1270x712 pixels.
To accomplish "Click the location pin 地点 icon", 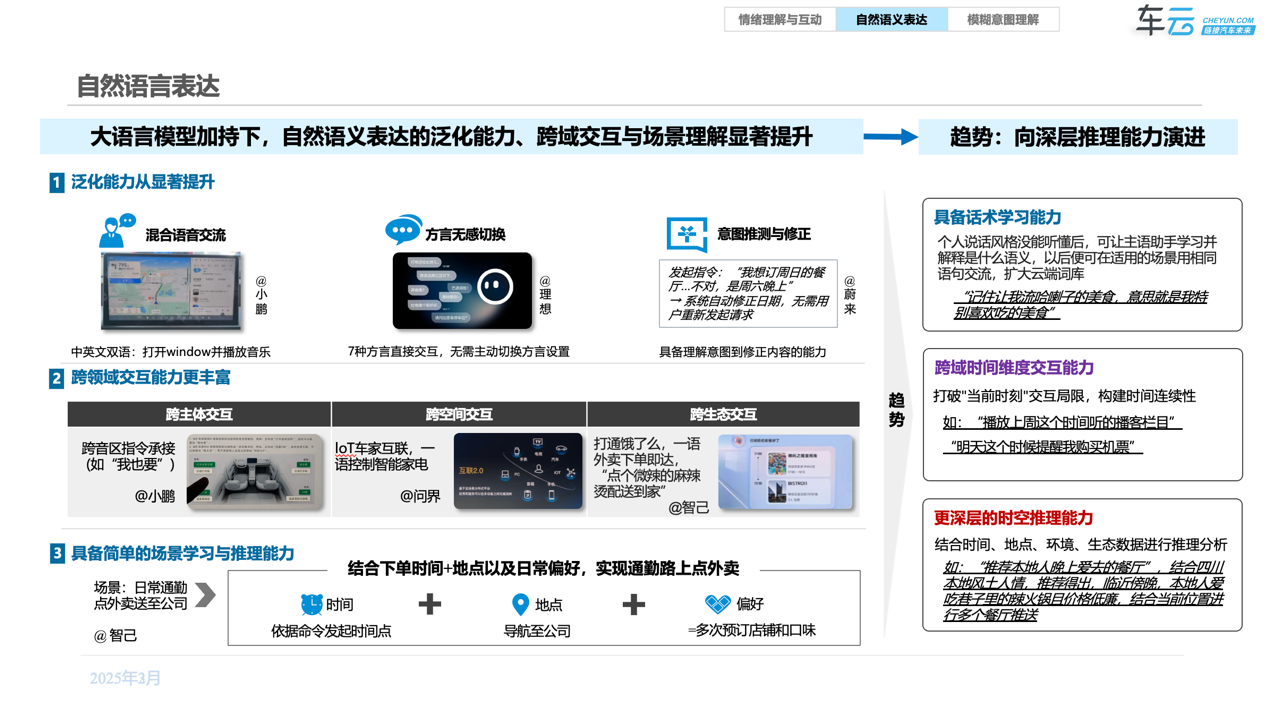I will click(x=520, y=604).
